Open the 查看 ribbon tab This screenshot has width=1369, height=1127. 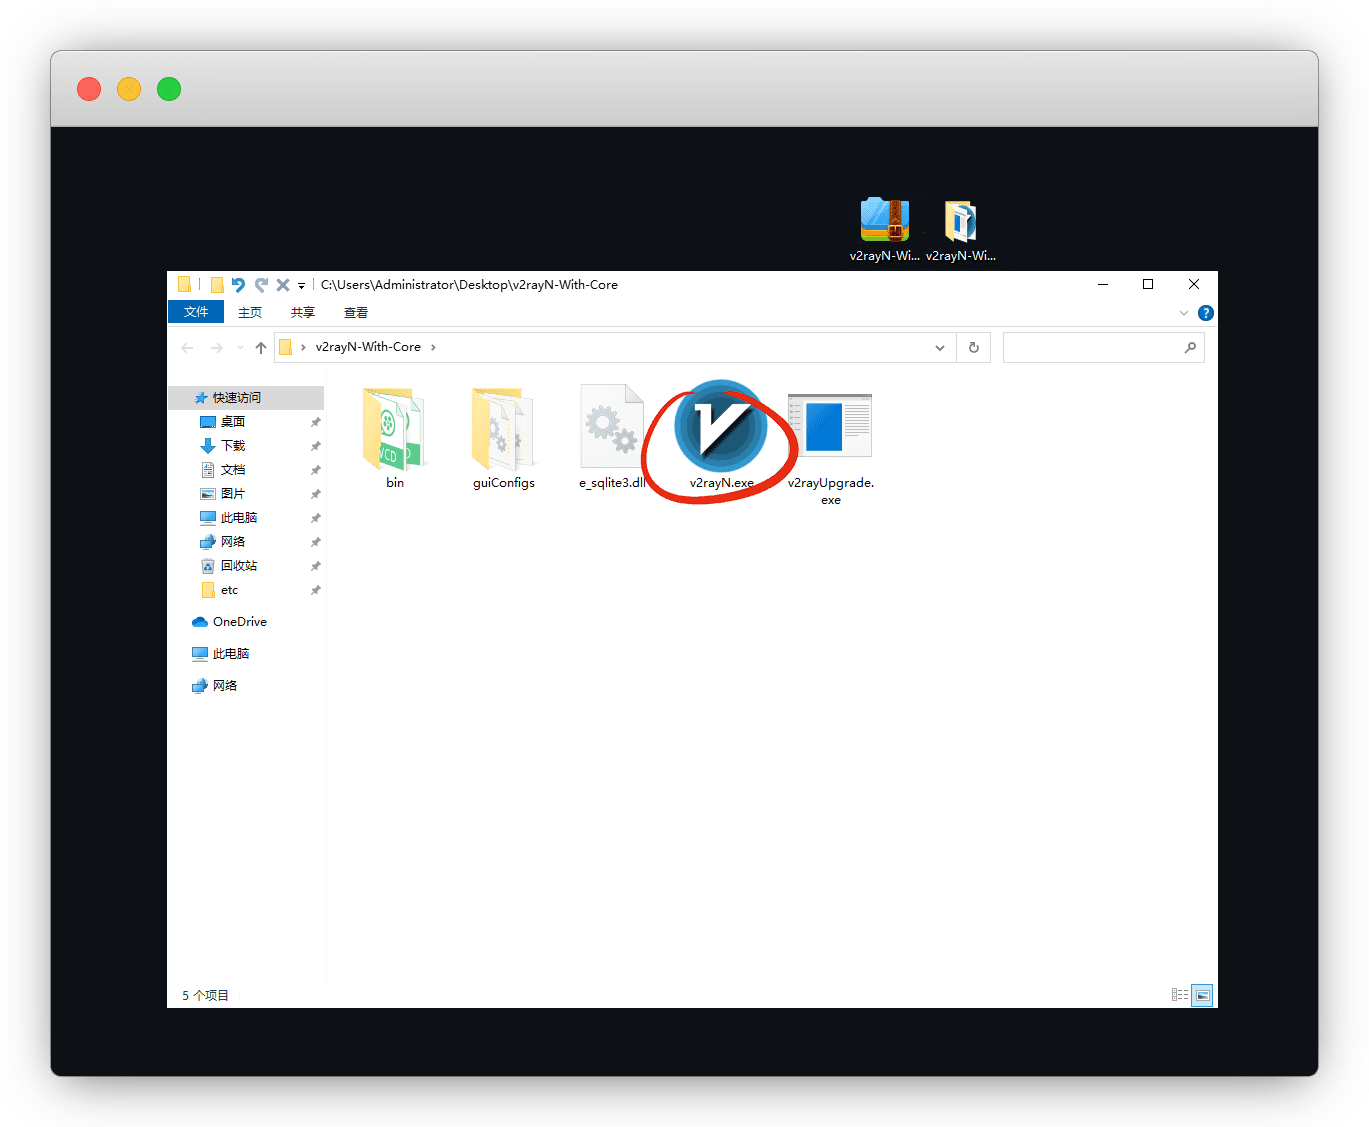tap(356, 312)
